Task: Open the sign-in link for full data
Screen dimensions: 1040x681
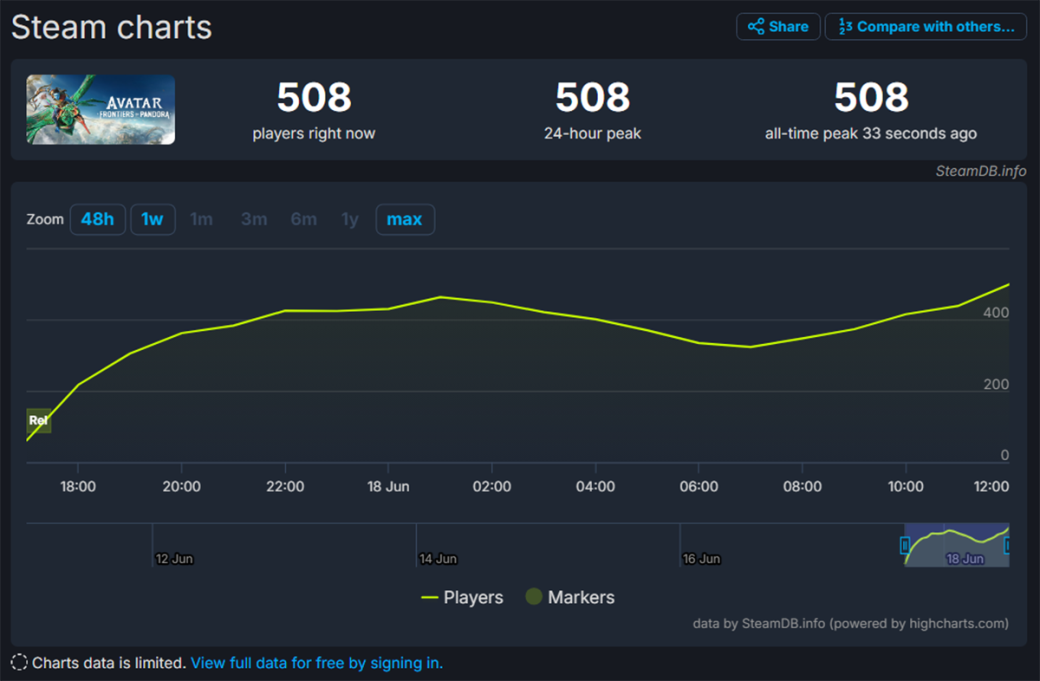Action: pos(317,663)
